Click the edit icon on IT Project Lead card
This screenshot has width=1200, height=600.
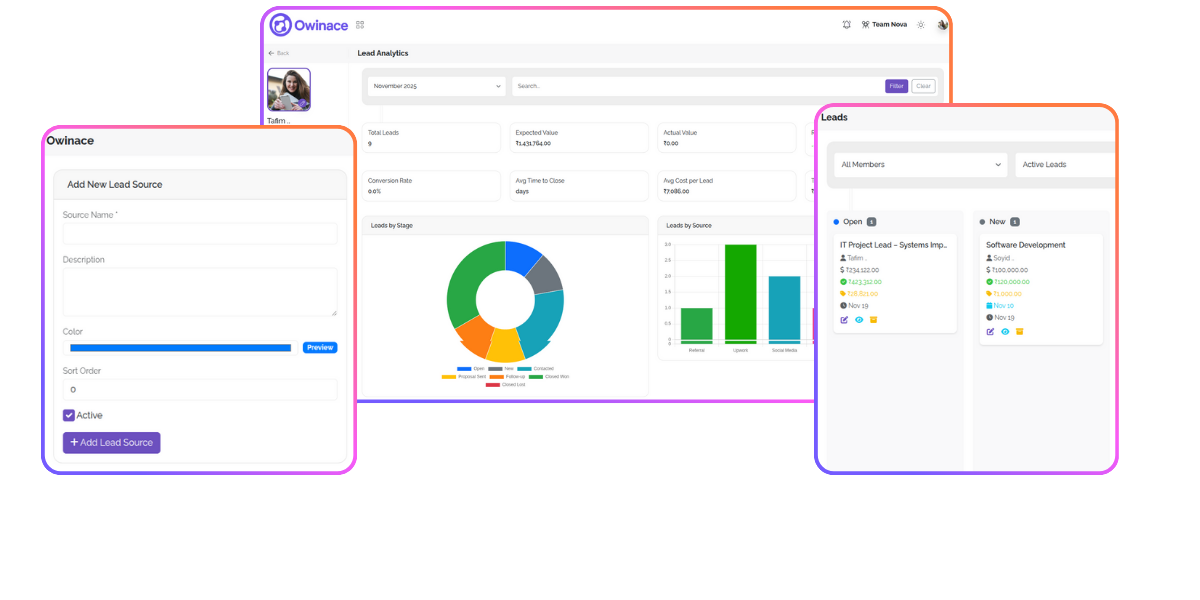844,320
